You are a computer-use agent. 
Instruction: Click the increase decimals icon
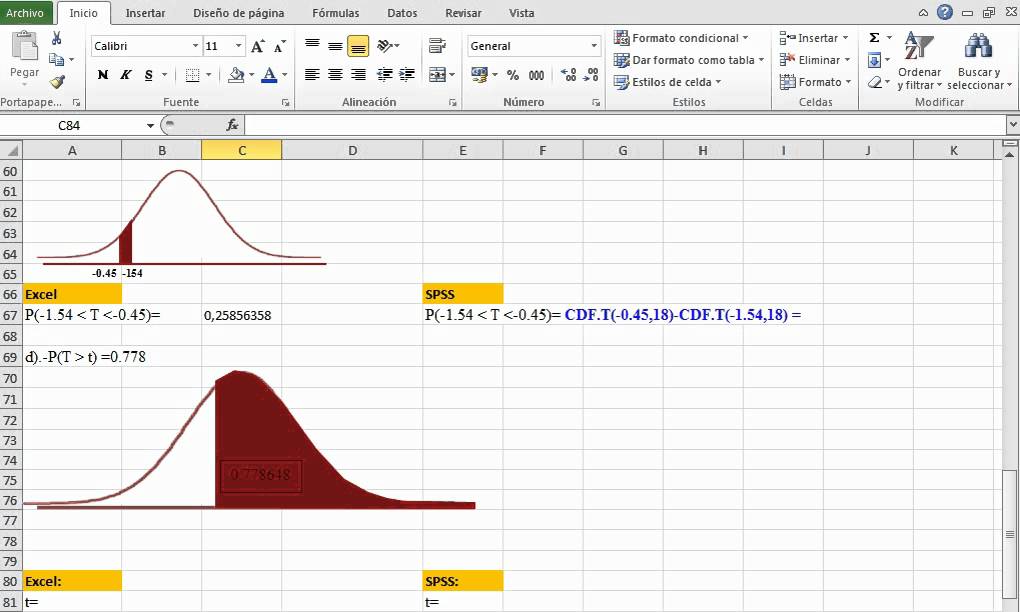click(568, 75)
